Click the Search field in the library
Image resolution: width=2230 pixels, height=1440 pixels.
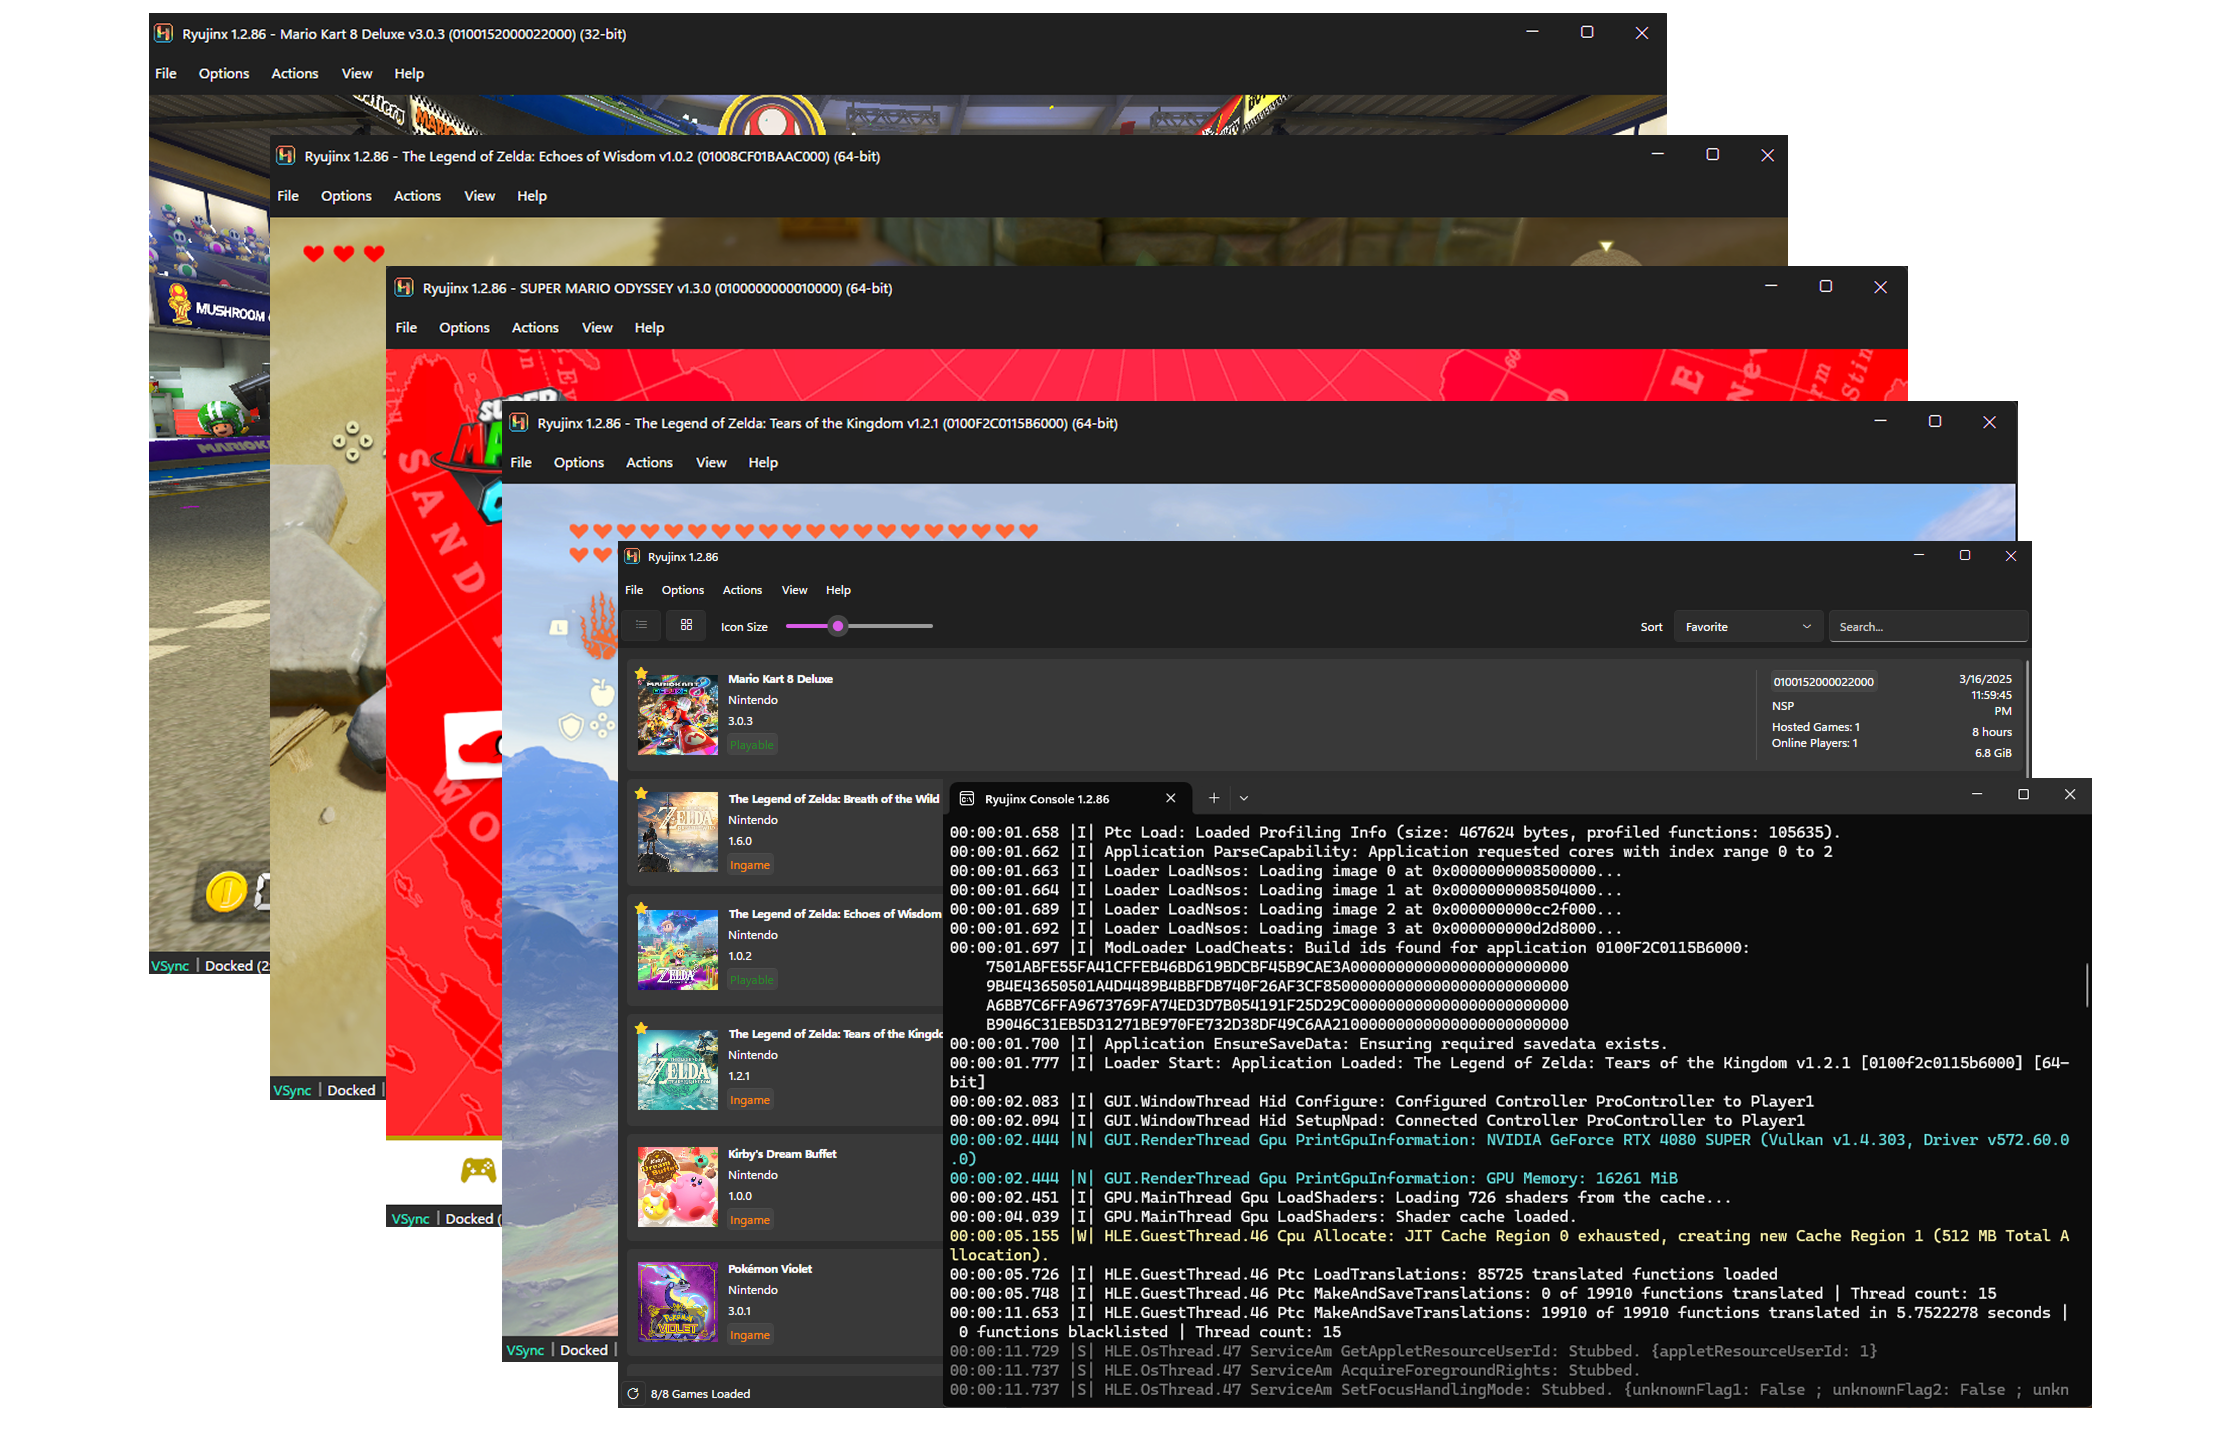click(x=1929, y=627)
